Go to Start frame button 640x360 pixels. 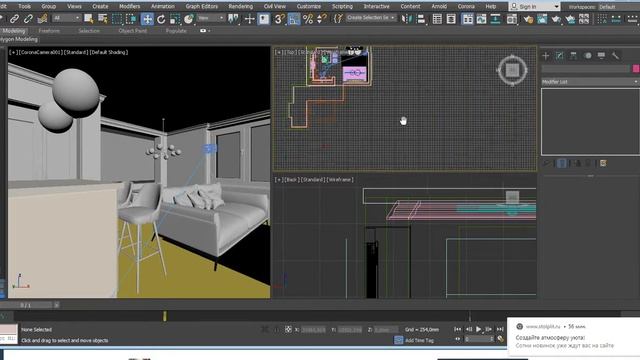pyautogui.click(x=457, y=329)
